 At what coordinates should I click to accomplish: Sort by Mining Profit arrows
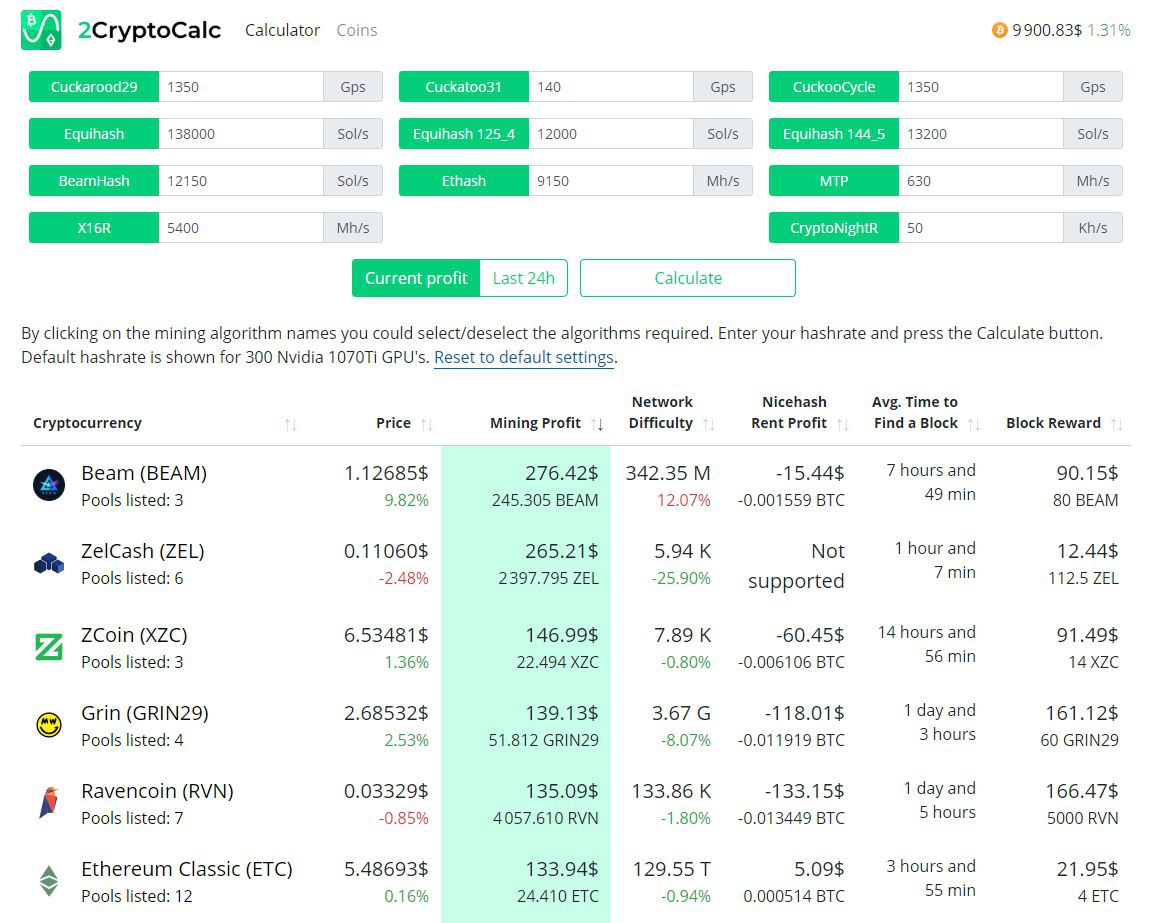tap(597, 424)
